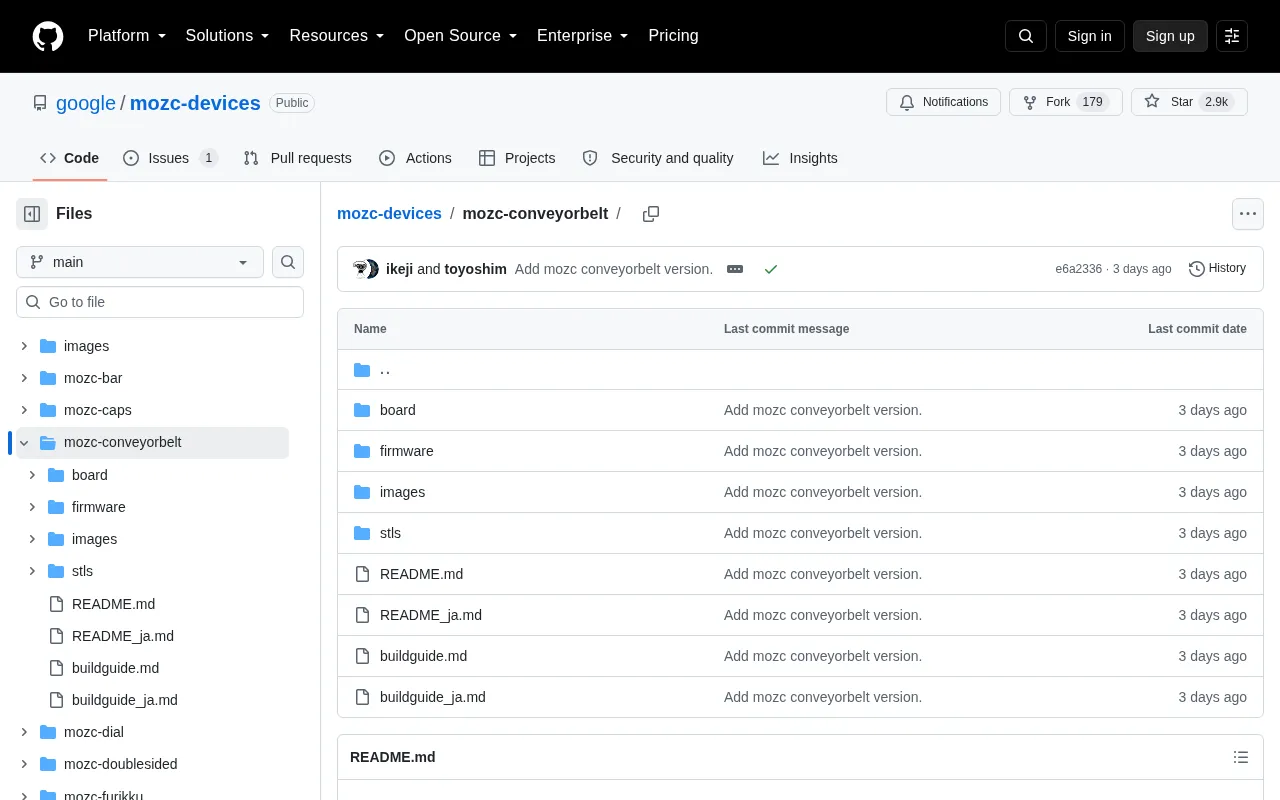Screen dimensions: 1280x800
Task: Open the Actions tab
Action: [x=415, y=158]
